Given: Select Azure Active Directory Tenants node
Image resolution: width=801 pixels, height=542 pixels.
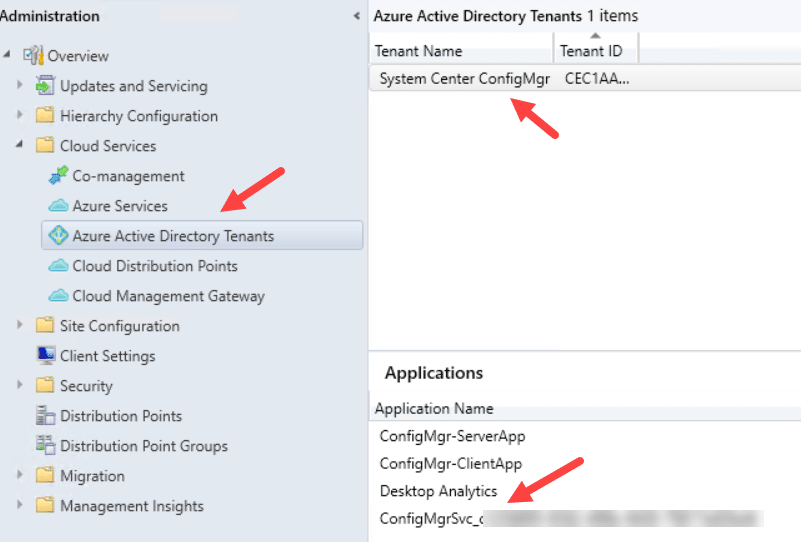Looking at the screenshot, I should click(202, 235).
